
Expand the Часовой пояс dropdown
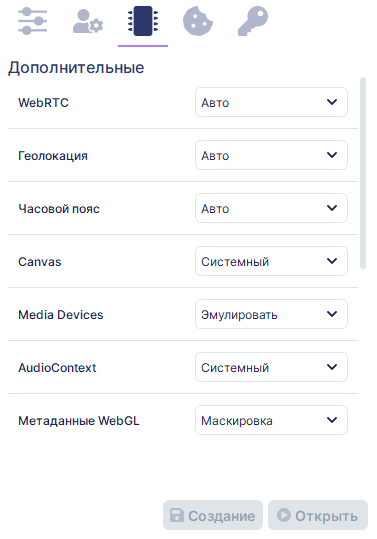click(x=271, y=208)
